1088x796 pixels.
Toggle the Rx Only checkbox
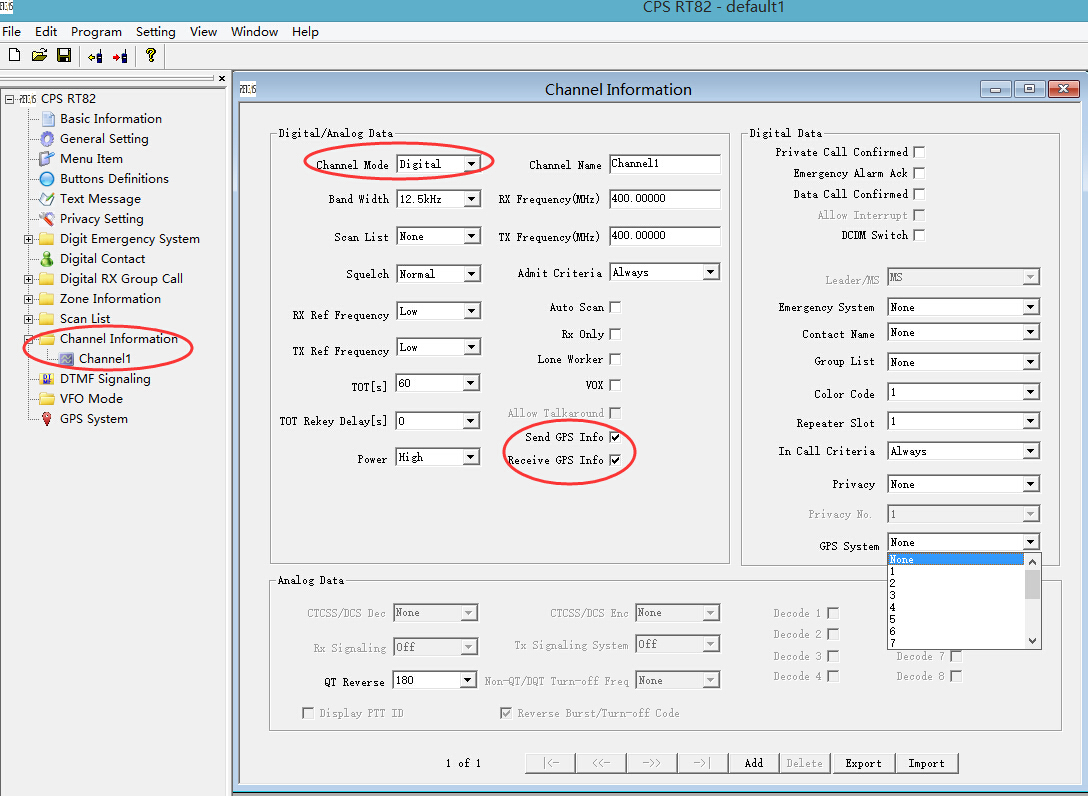coord(615,335)
